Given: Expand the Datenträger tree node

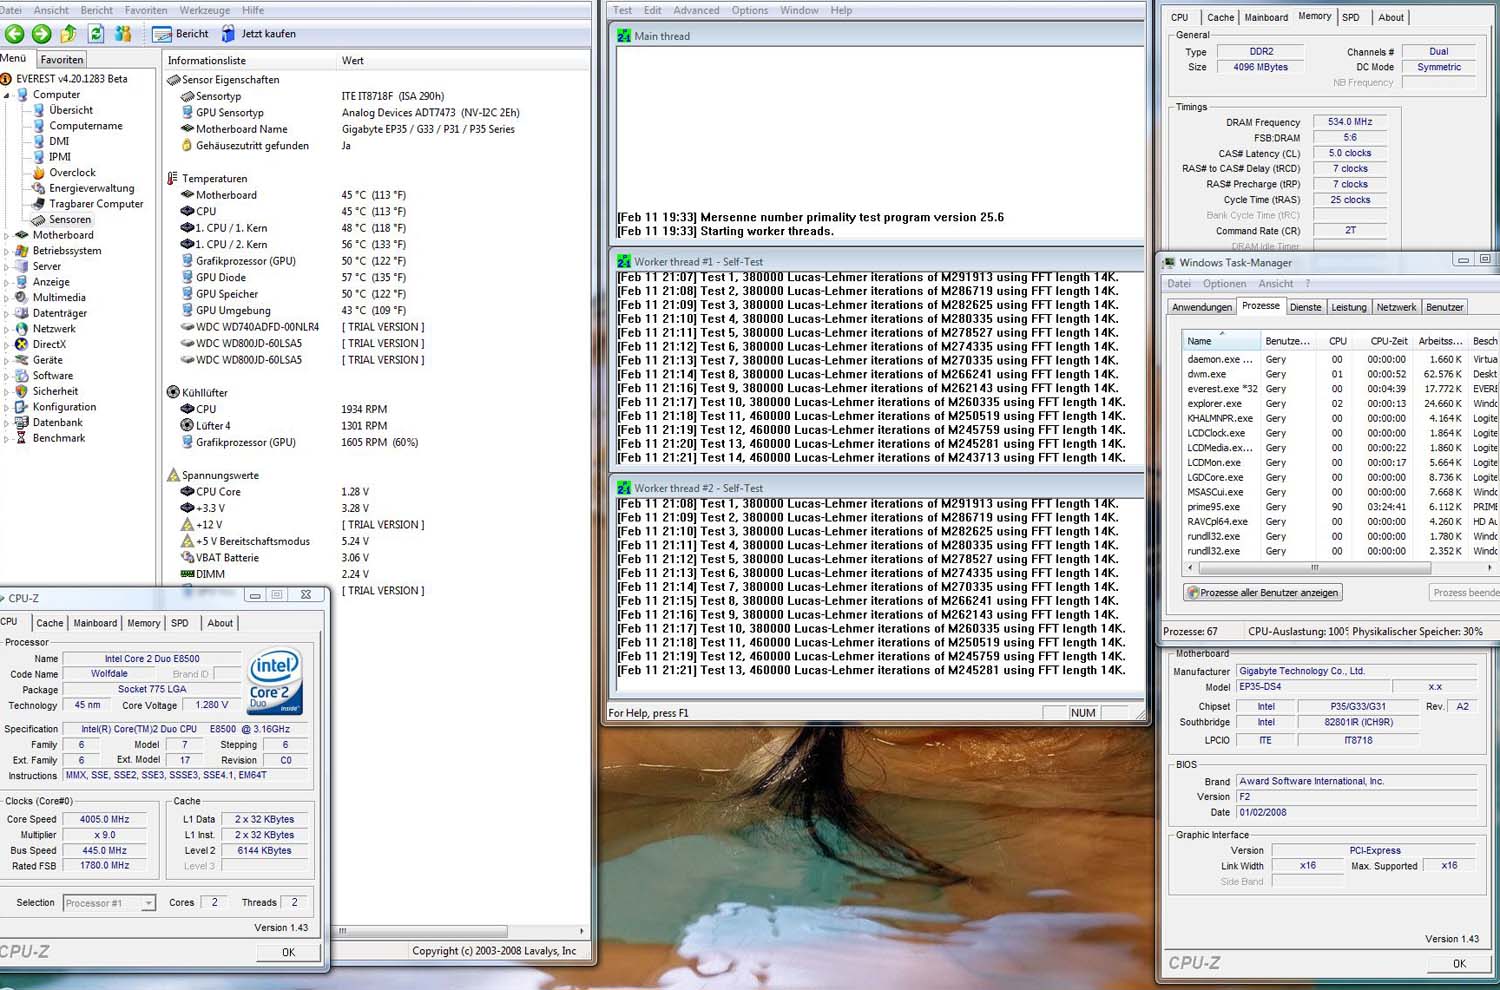Looking at the screenshot, I should 7,314.
